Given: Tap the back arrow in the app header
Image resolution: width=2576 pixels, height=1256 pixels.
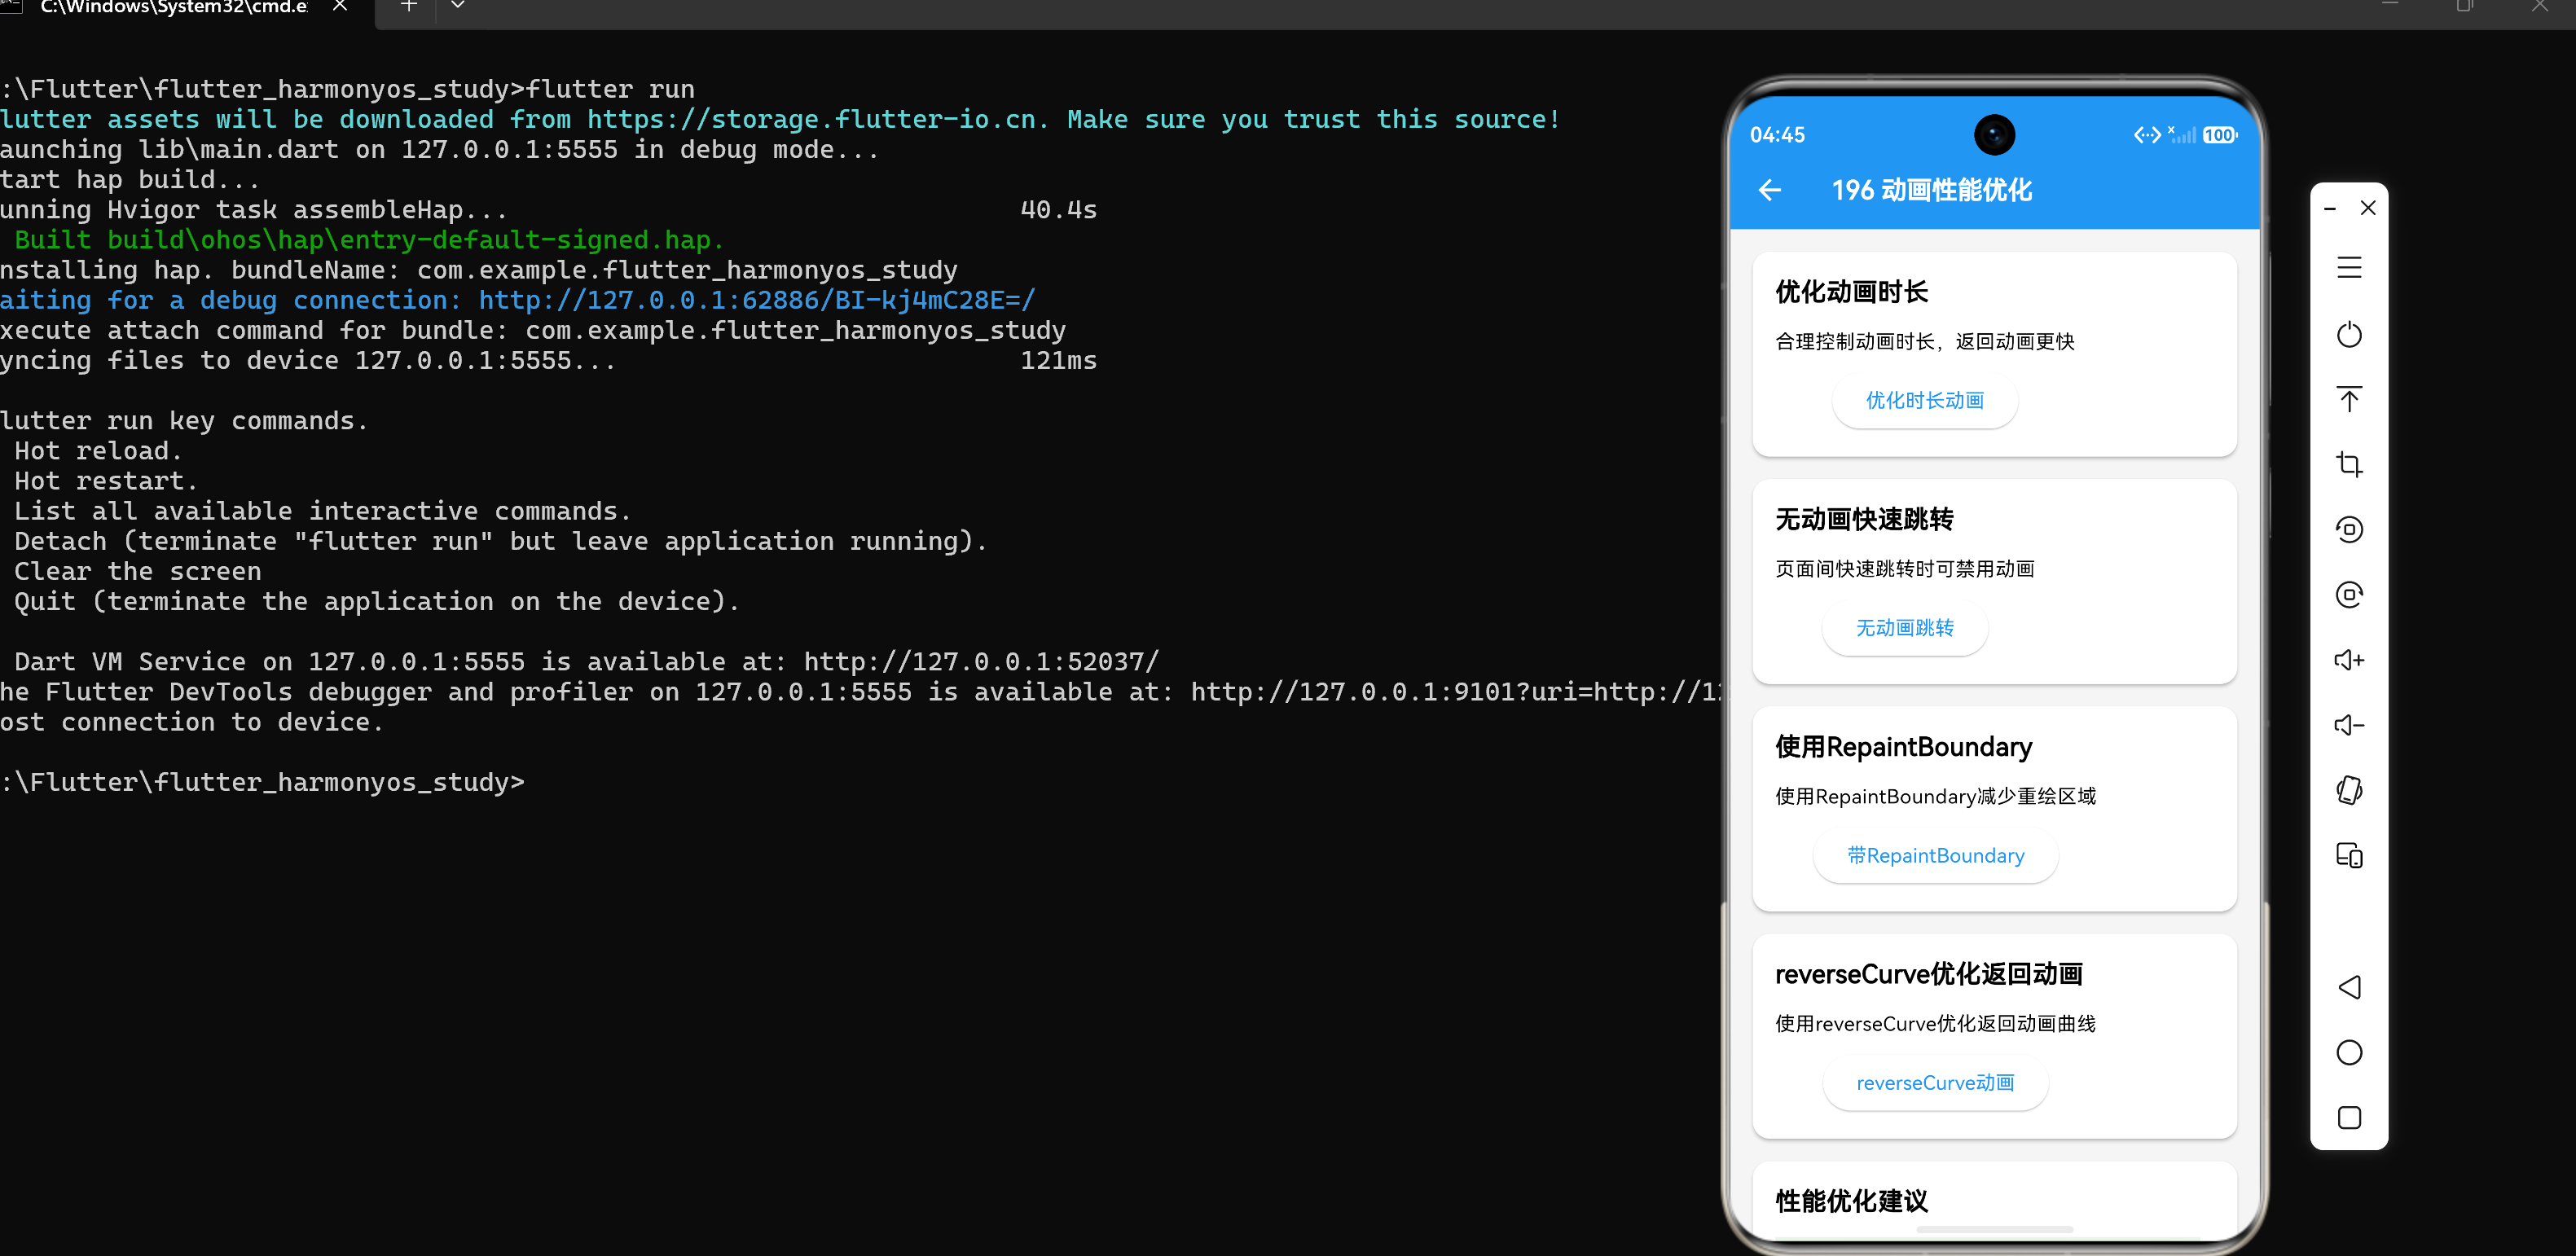Looking at the screenshot, I should tap(1770, 190).
